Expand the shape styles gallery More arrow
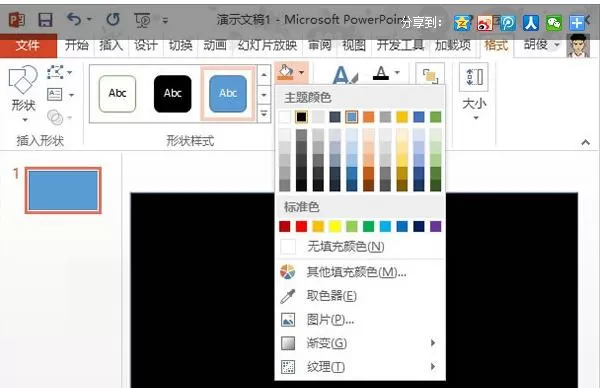600x388 pixels. tap(264, 114)
